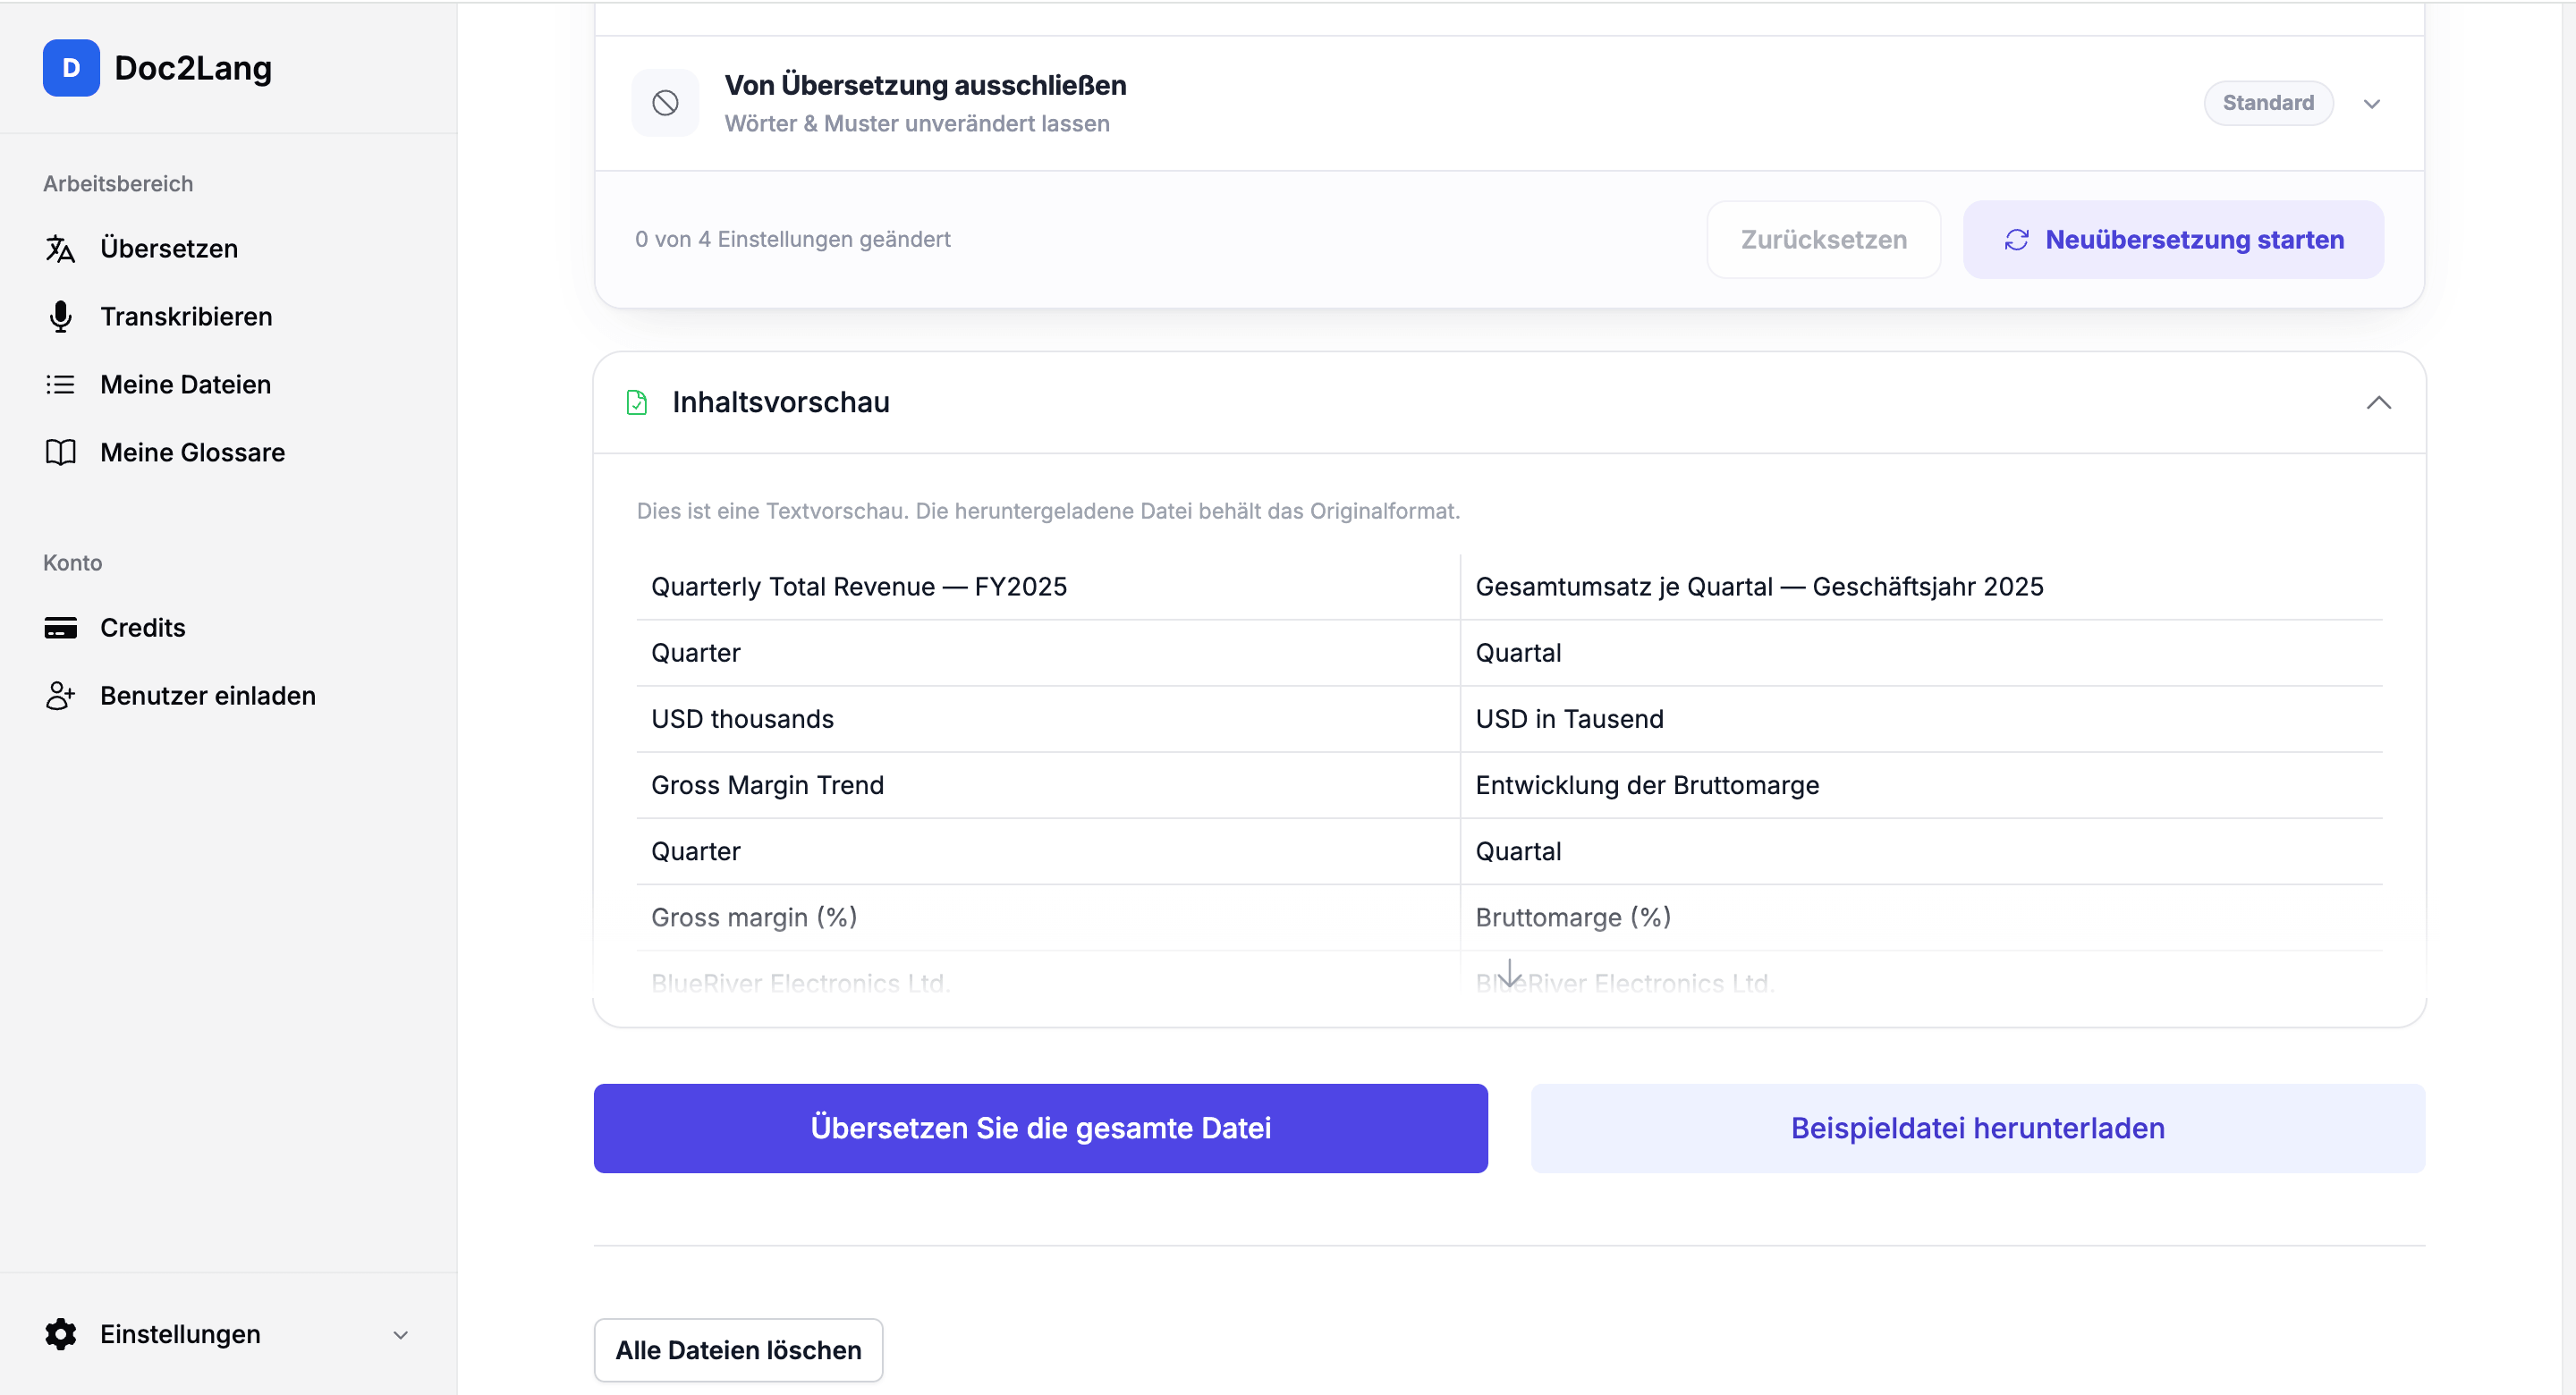2576x1395 pixels.
Task: Click the list icon beside Meine Dateien
Action: (x=60, y=385)
